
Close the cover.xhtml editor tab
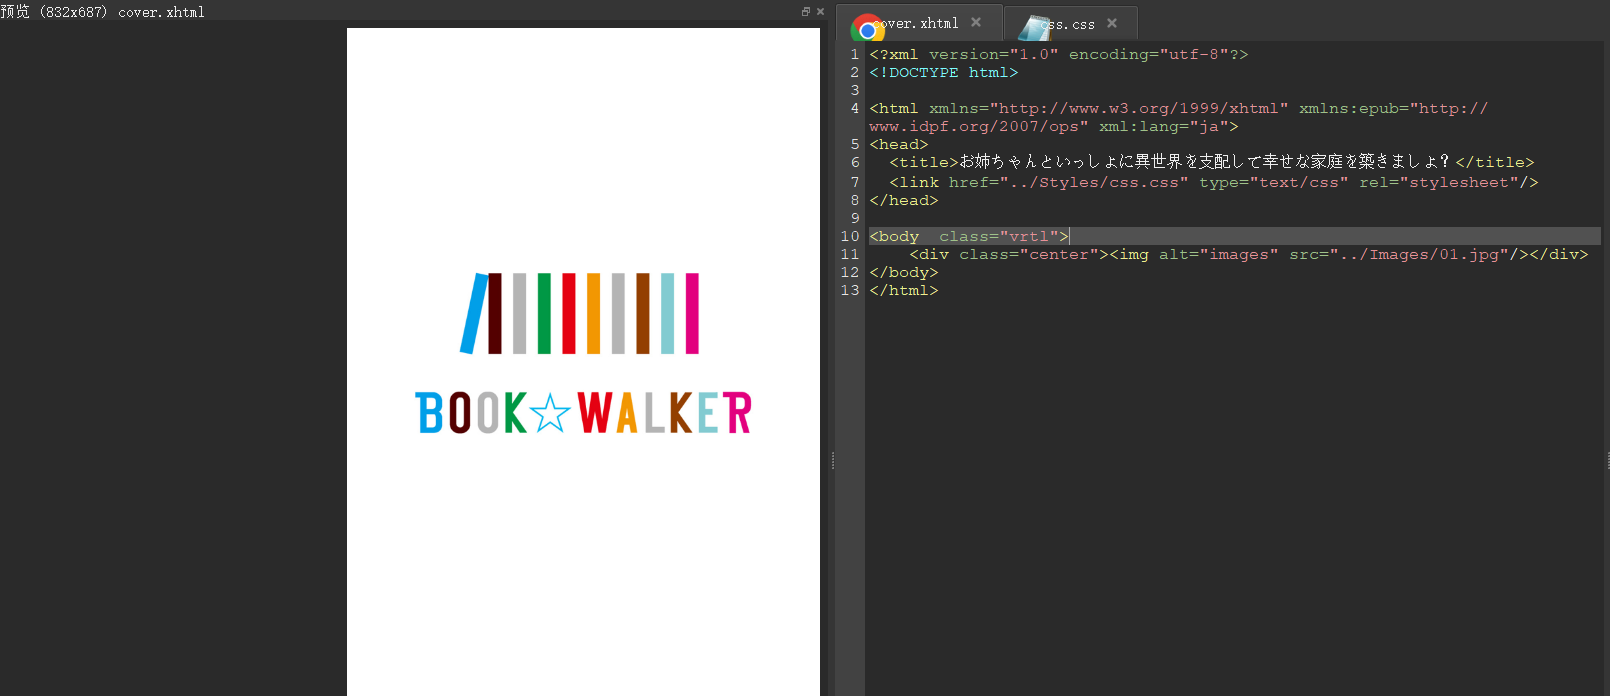coord(976,23)
